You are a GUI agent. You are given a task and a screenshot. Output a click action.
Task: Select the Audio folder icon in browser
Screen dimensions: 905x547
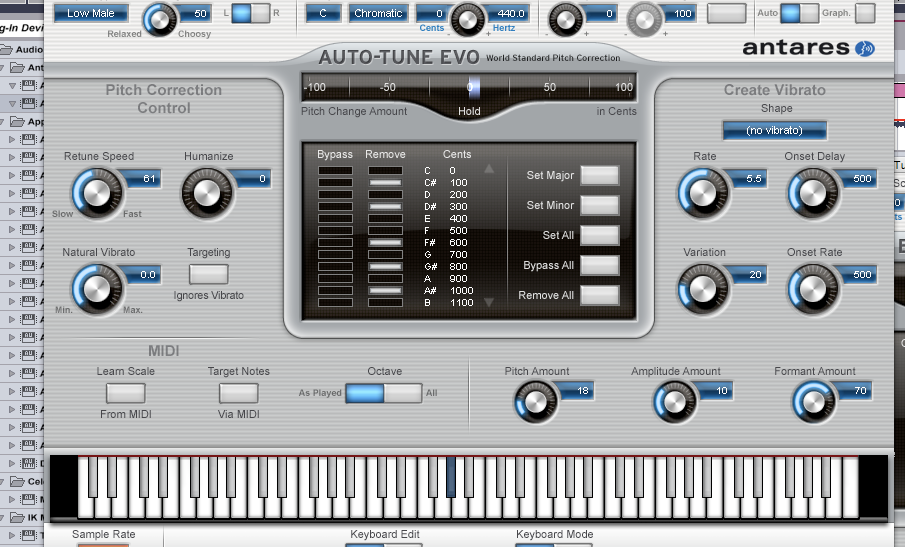[6, 50]
